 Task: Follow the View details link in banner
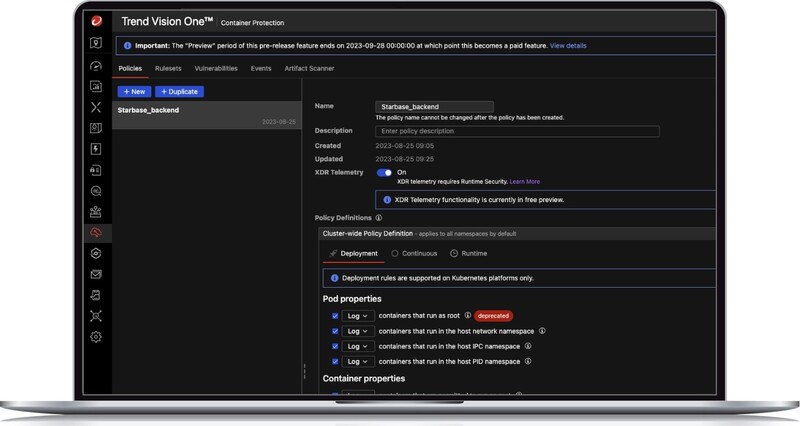(x=568, y=45)
